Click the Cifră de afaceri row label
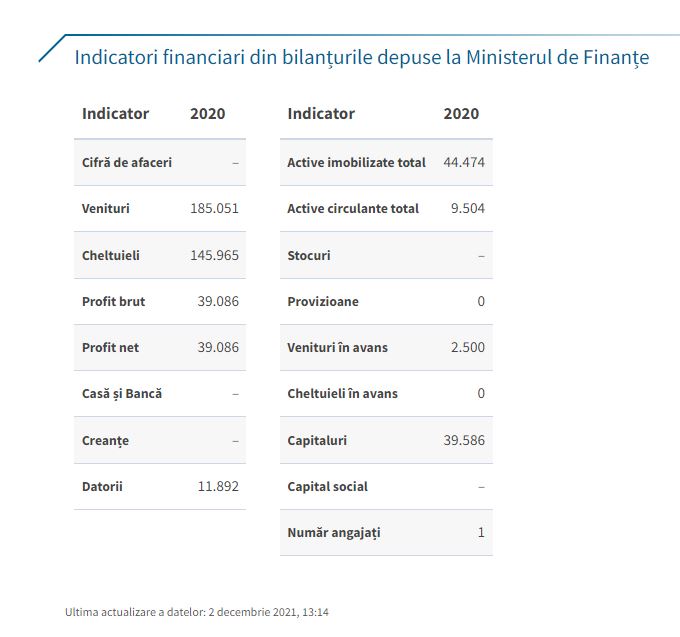Viewport: 680px width, 637px height. [x=127, y=162]
